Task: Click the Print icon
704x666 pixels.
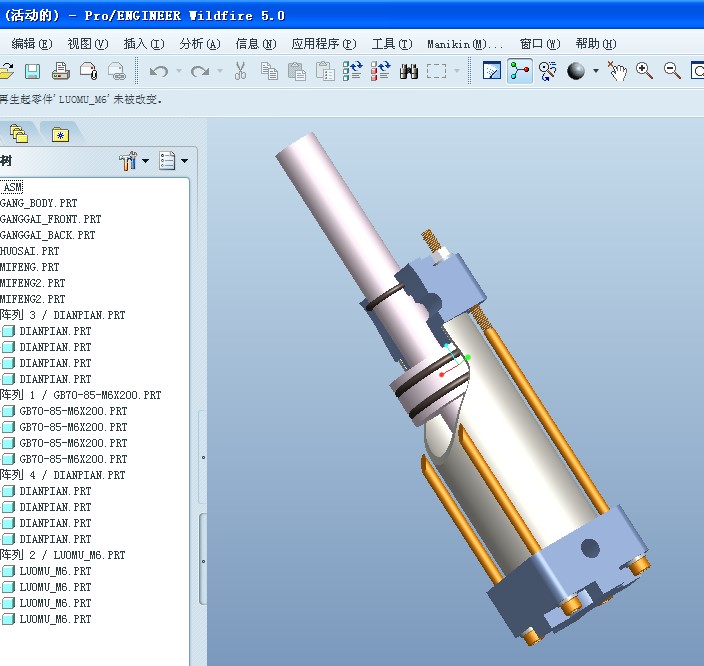Action: point(61,71)
